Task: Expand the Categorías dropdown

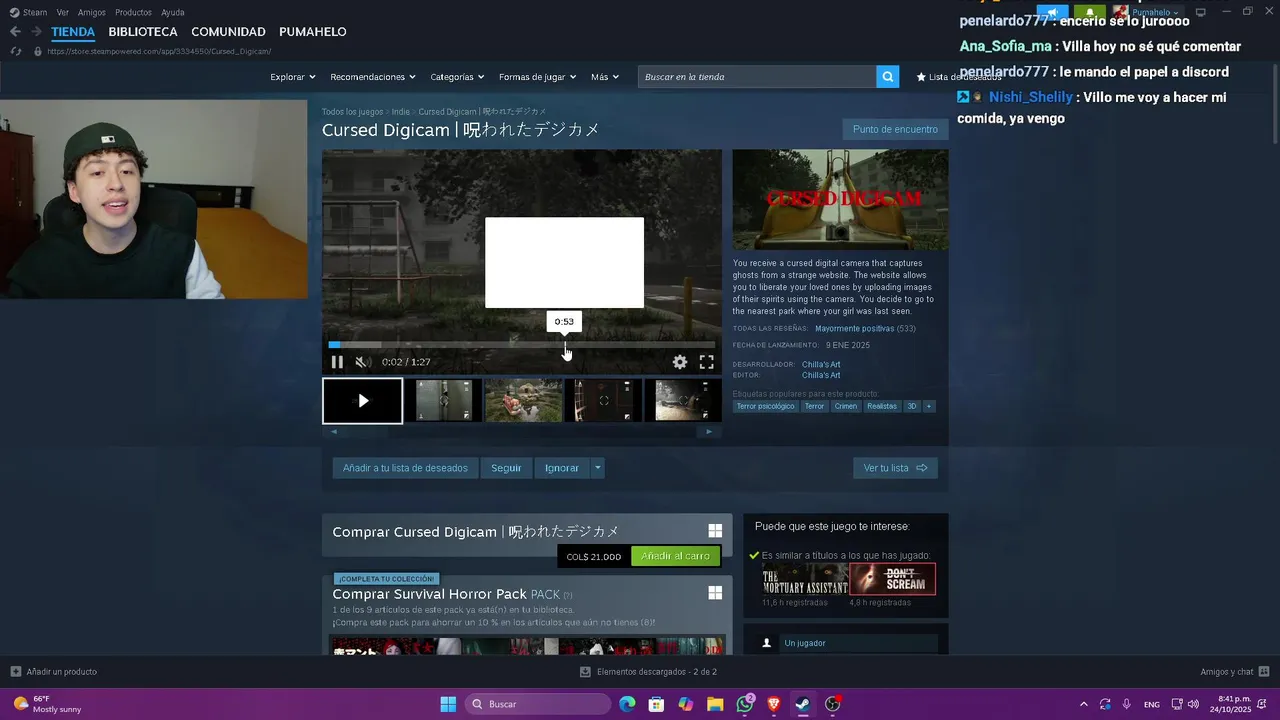Action: 457,77
